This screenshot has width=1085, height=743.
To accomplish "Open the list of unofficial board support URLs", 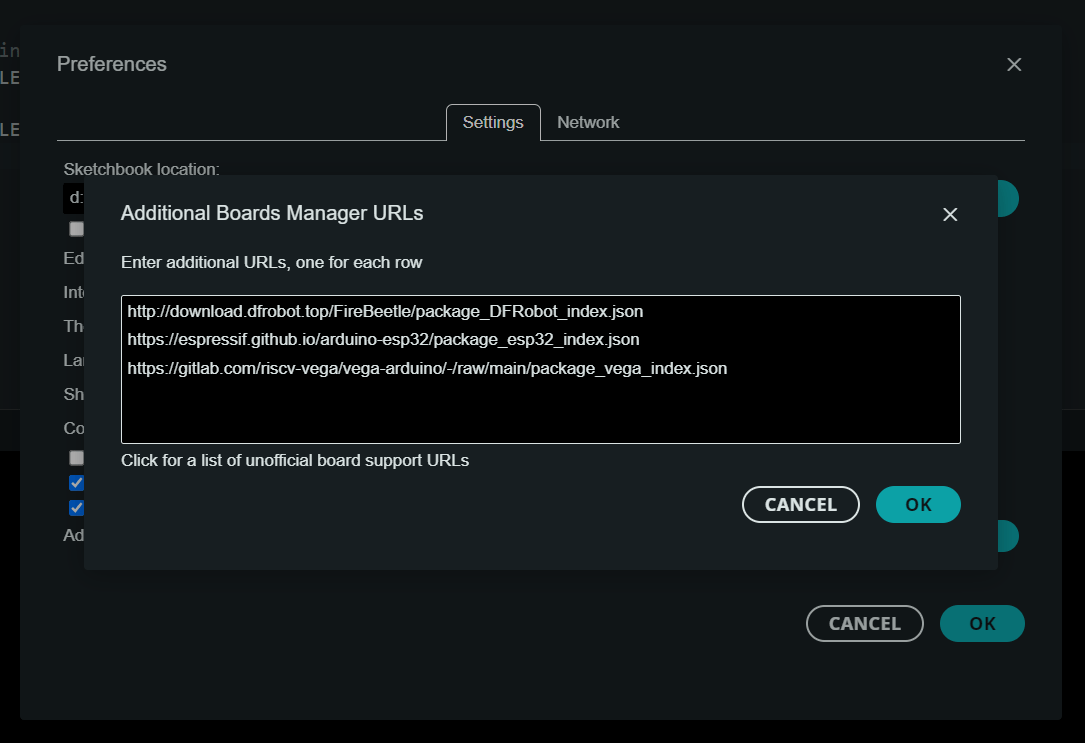I will 295,461.
